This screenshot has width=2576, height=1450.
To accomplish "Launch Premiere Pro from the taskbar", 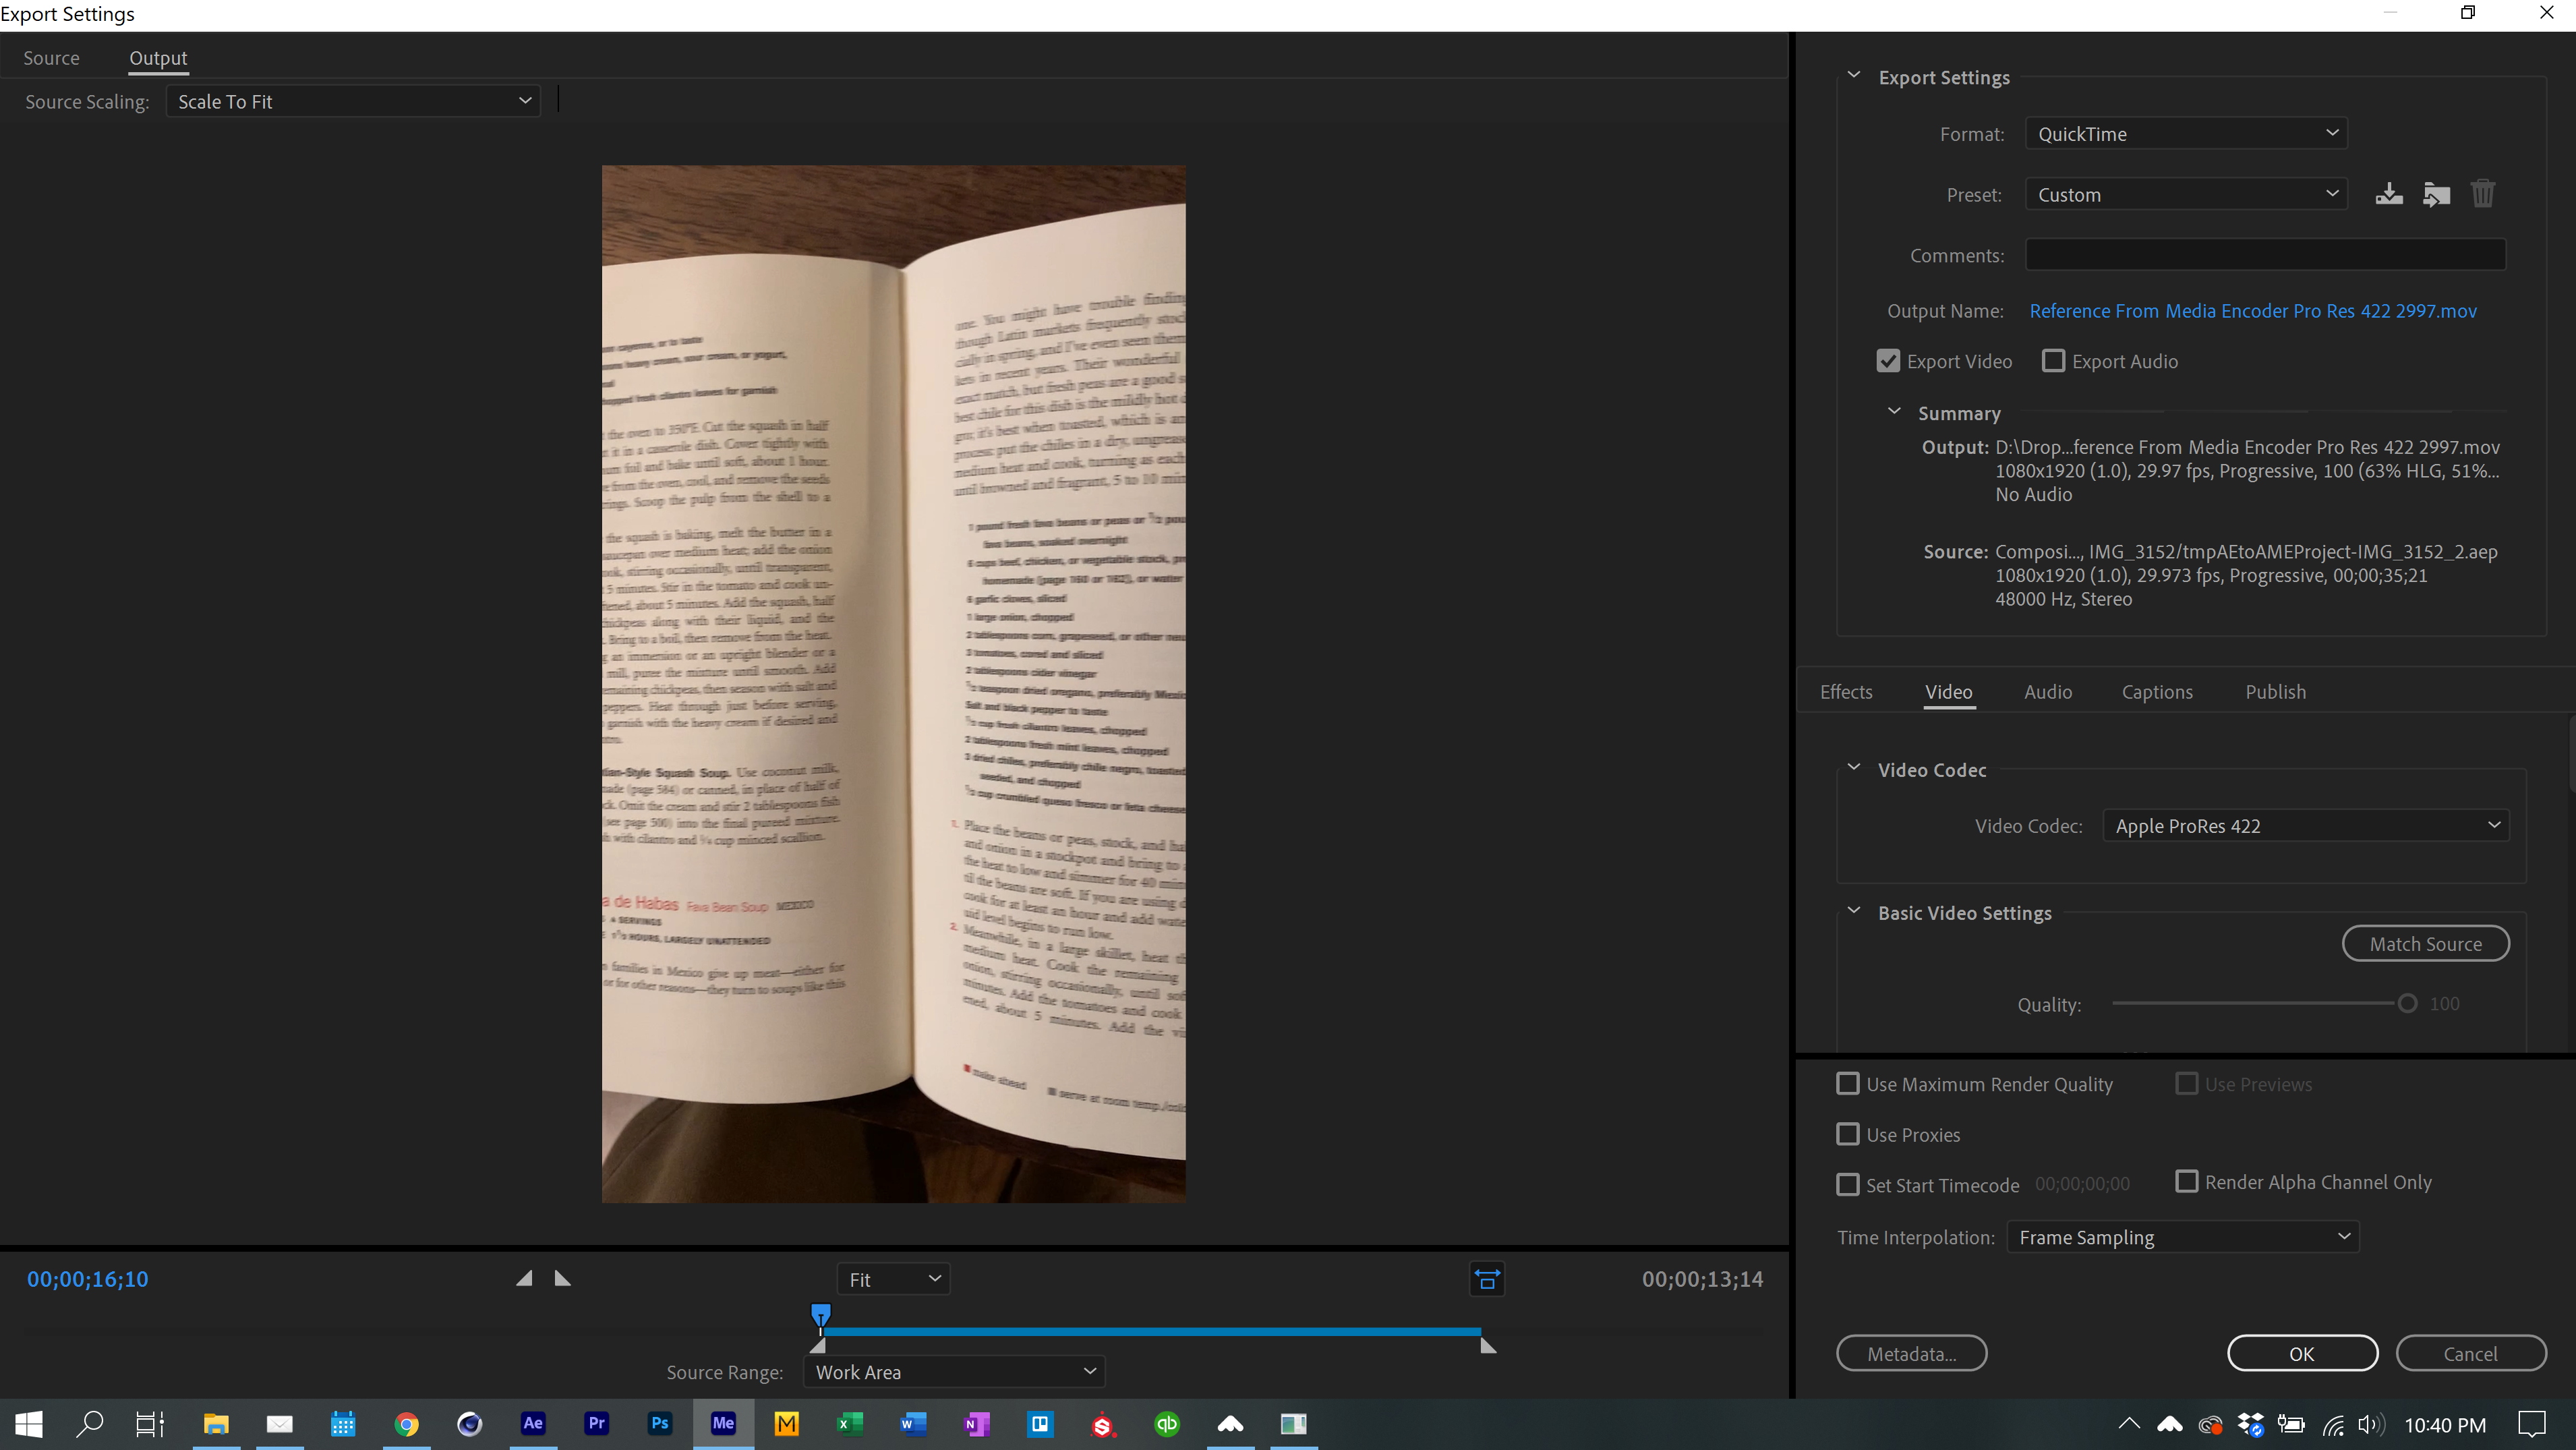I will tap(596, 1424).
